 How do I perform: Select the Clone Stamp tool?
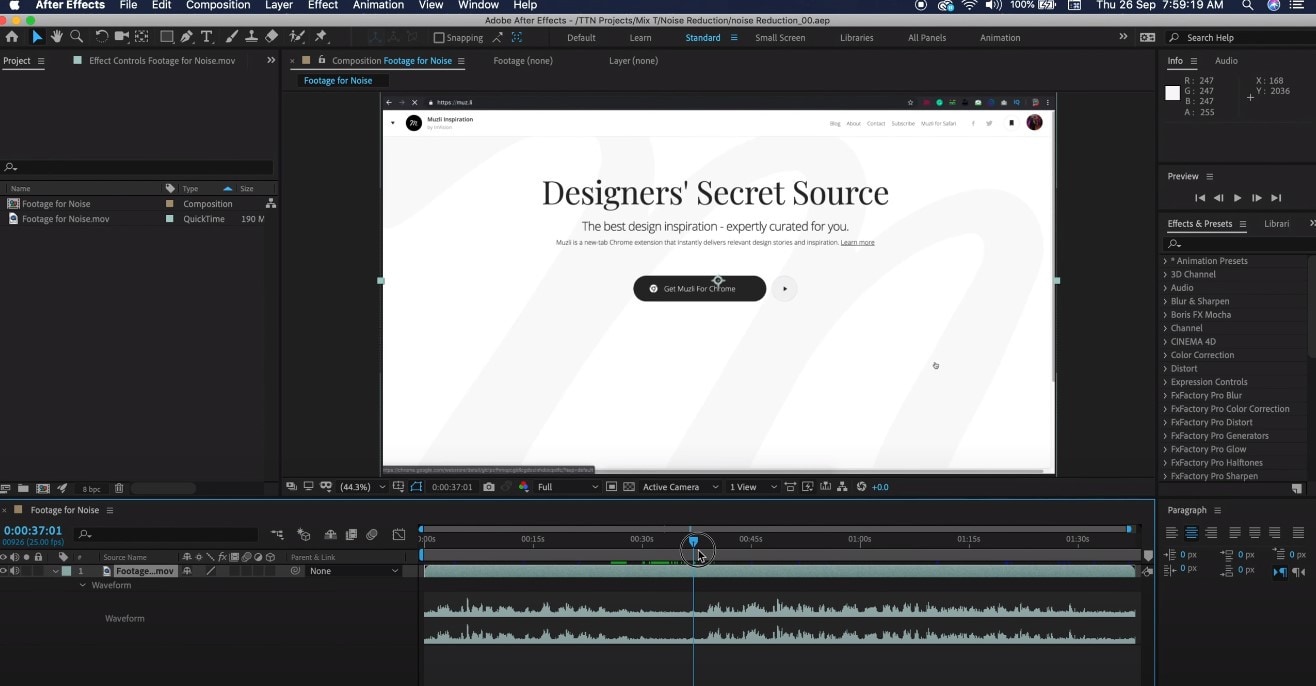pyautogui.click(x=251, y=37)
